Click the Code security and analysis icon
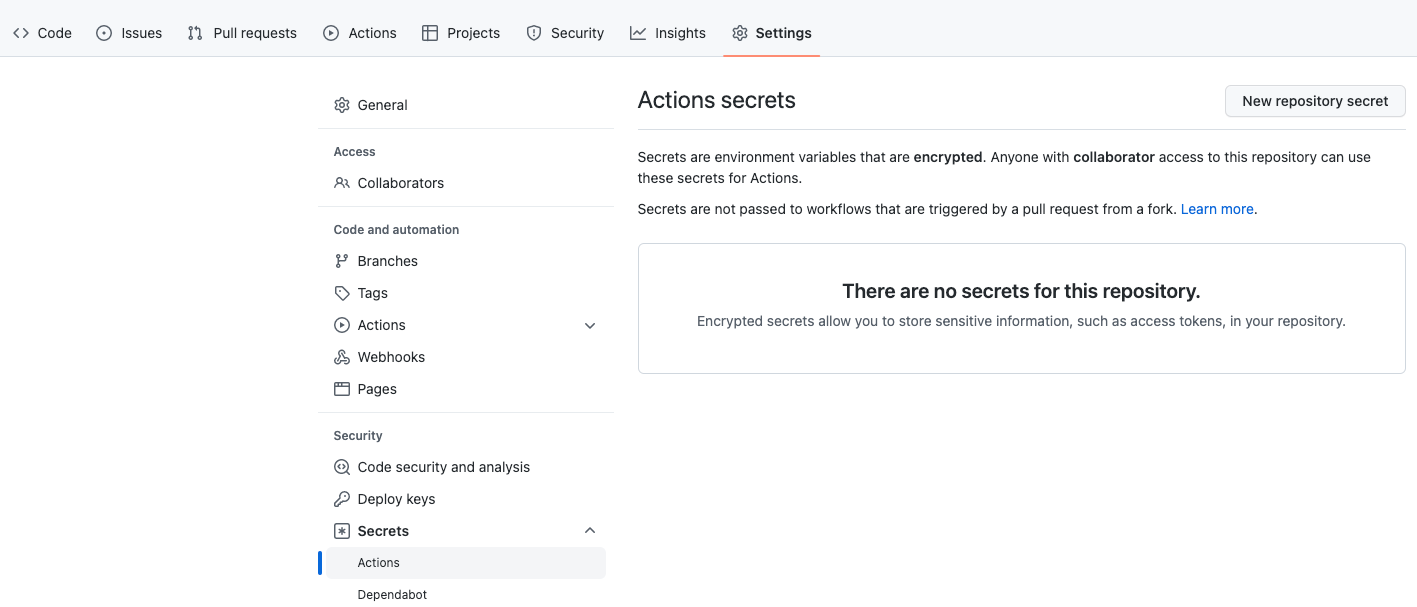 click(x=342, y=467)
